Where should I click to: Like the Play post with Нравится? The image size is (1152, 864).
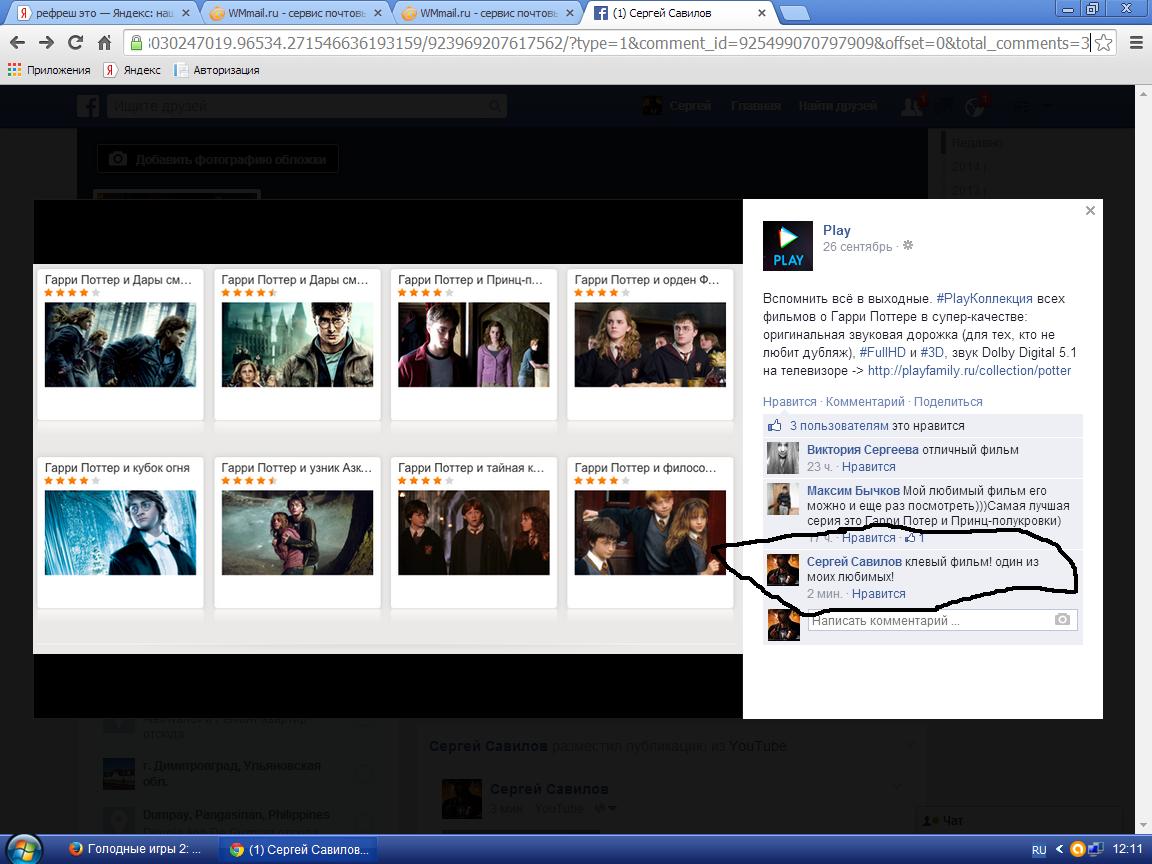790,402
